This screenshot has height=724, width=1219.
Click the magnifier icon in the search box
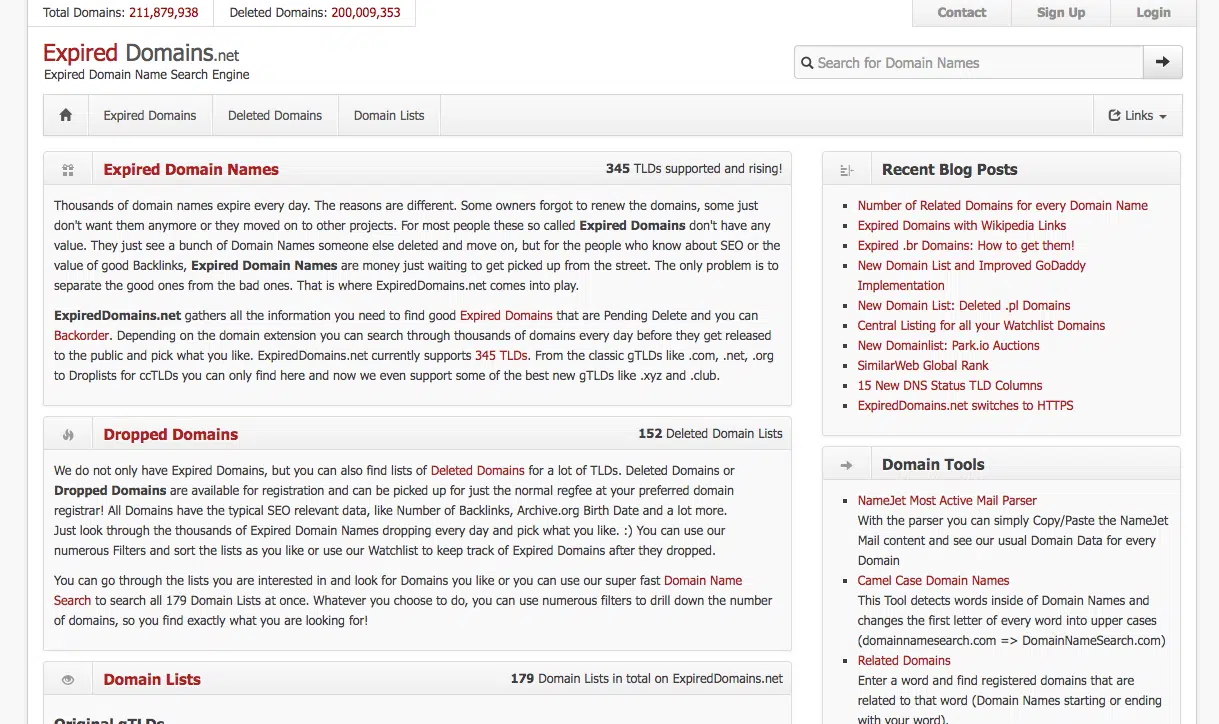[807, 63]
